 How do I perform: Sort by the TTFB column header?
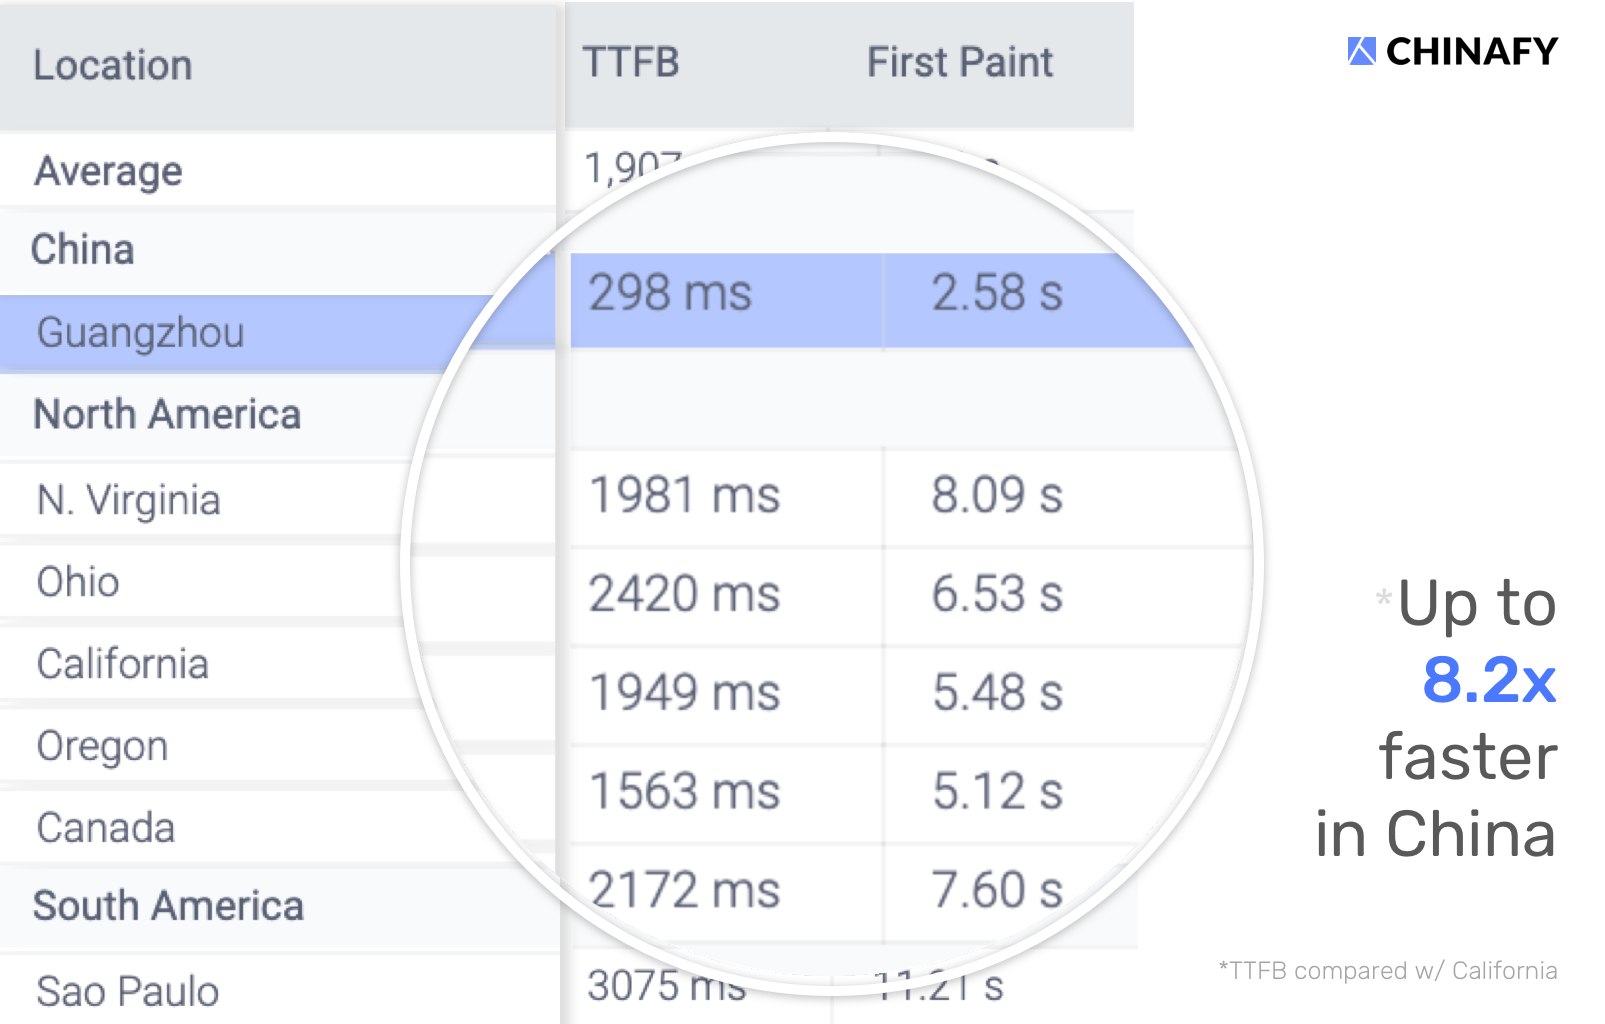(631, 63)
